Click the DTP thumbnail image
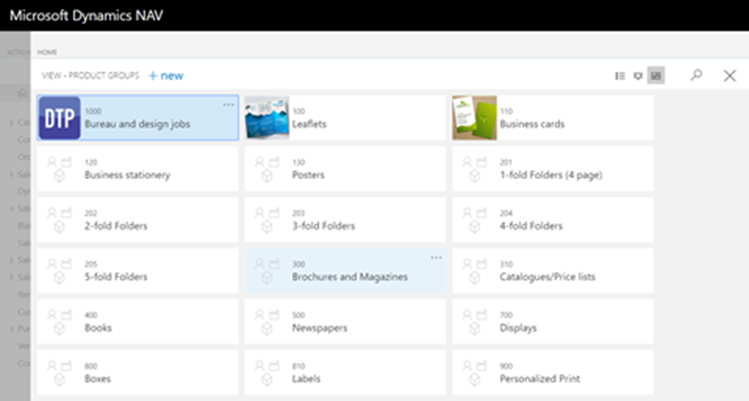Viewport: 749px width, 401px height. tap(59, 118)
